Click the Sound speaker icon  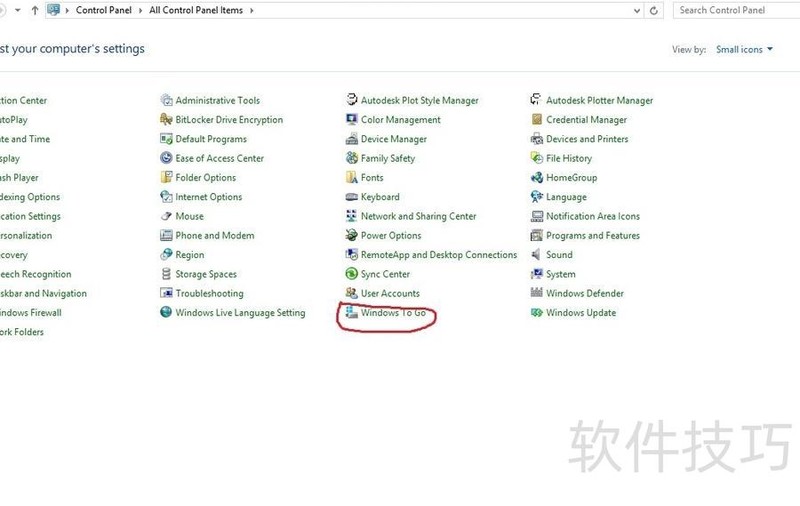pos(536,255)
